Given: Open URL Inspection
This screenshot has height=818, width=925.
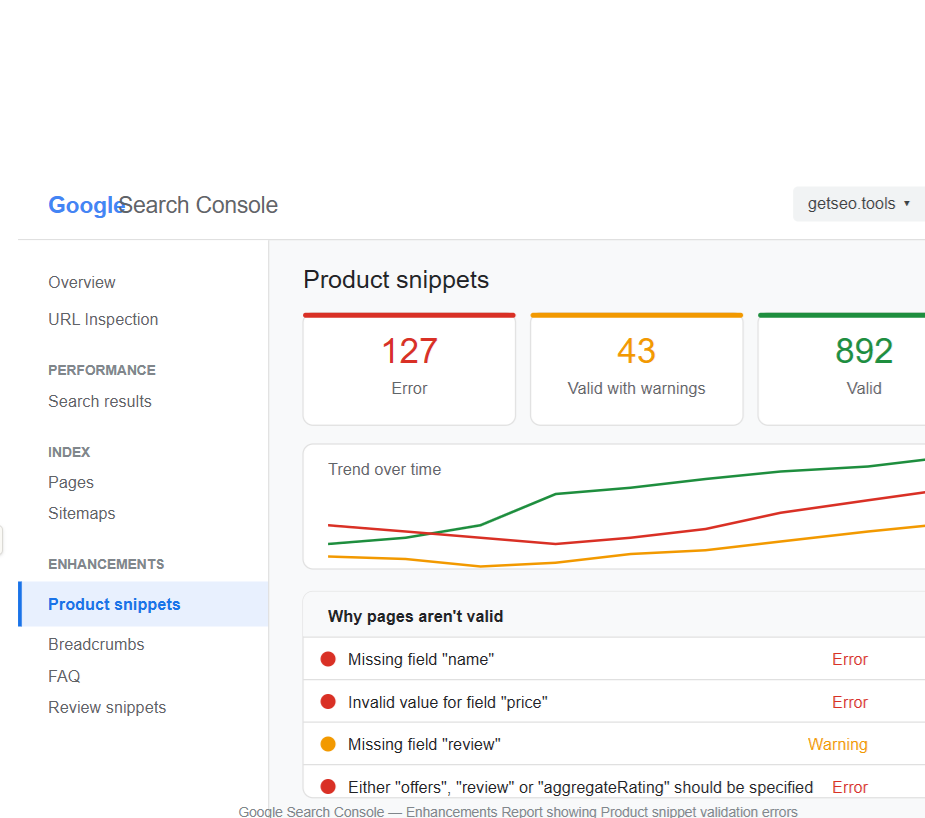Looking at the screenshot, I should (x=103, y=319).
